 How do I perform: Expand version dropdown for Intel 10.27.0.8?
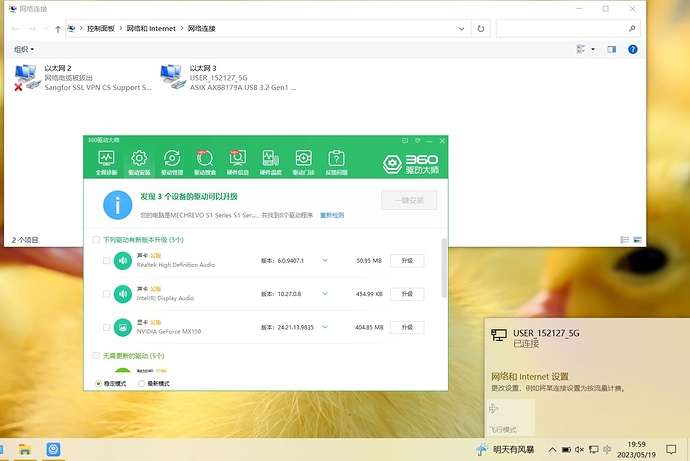325,294
